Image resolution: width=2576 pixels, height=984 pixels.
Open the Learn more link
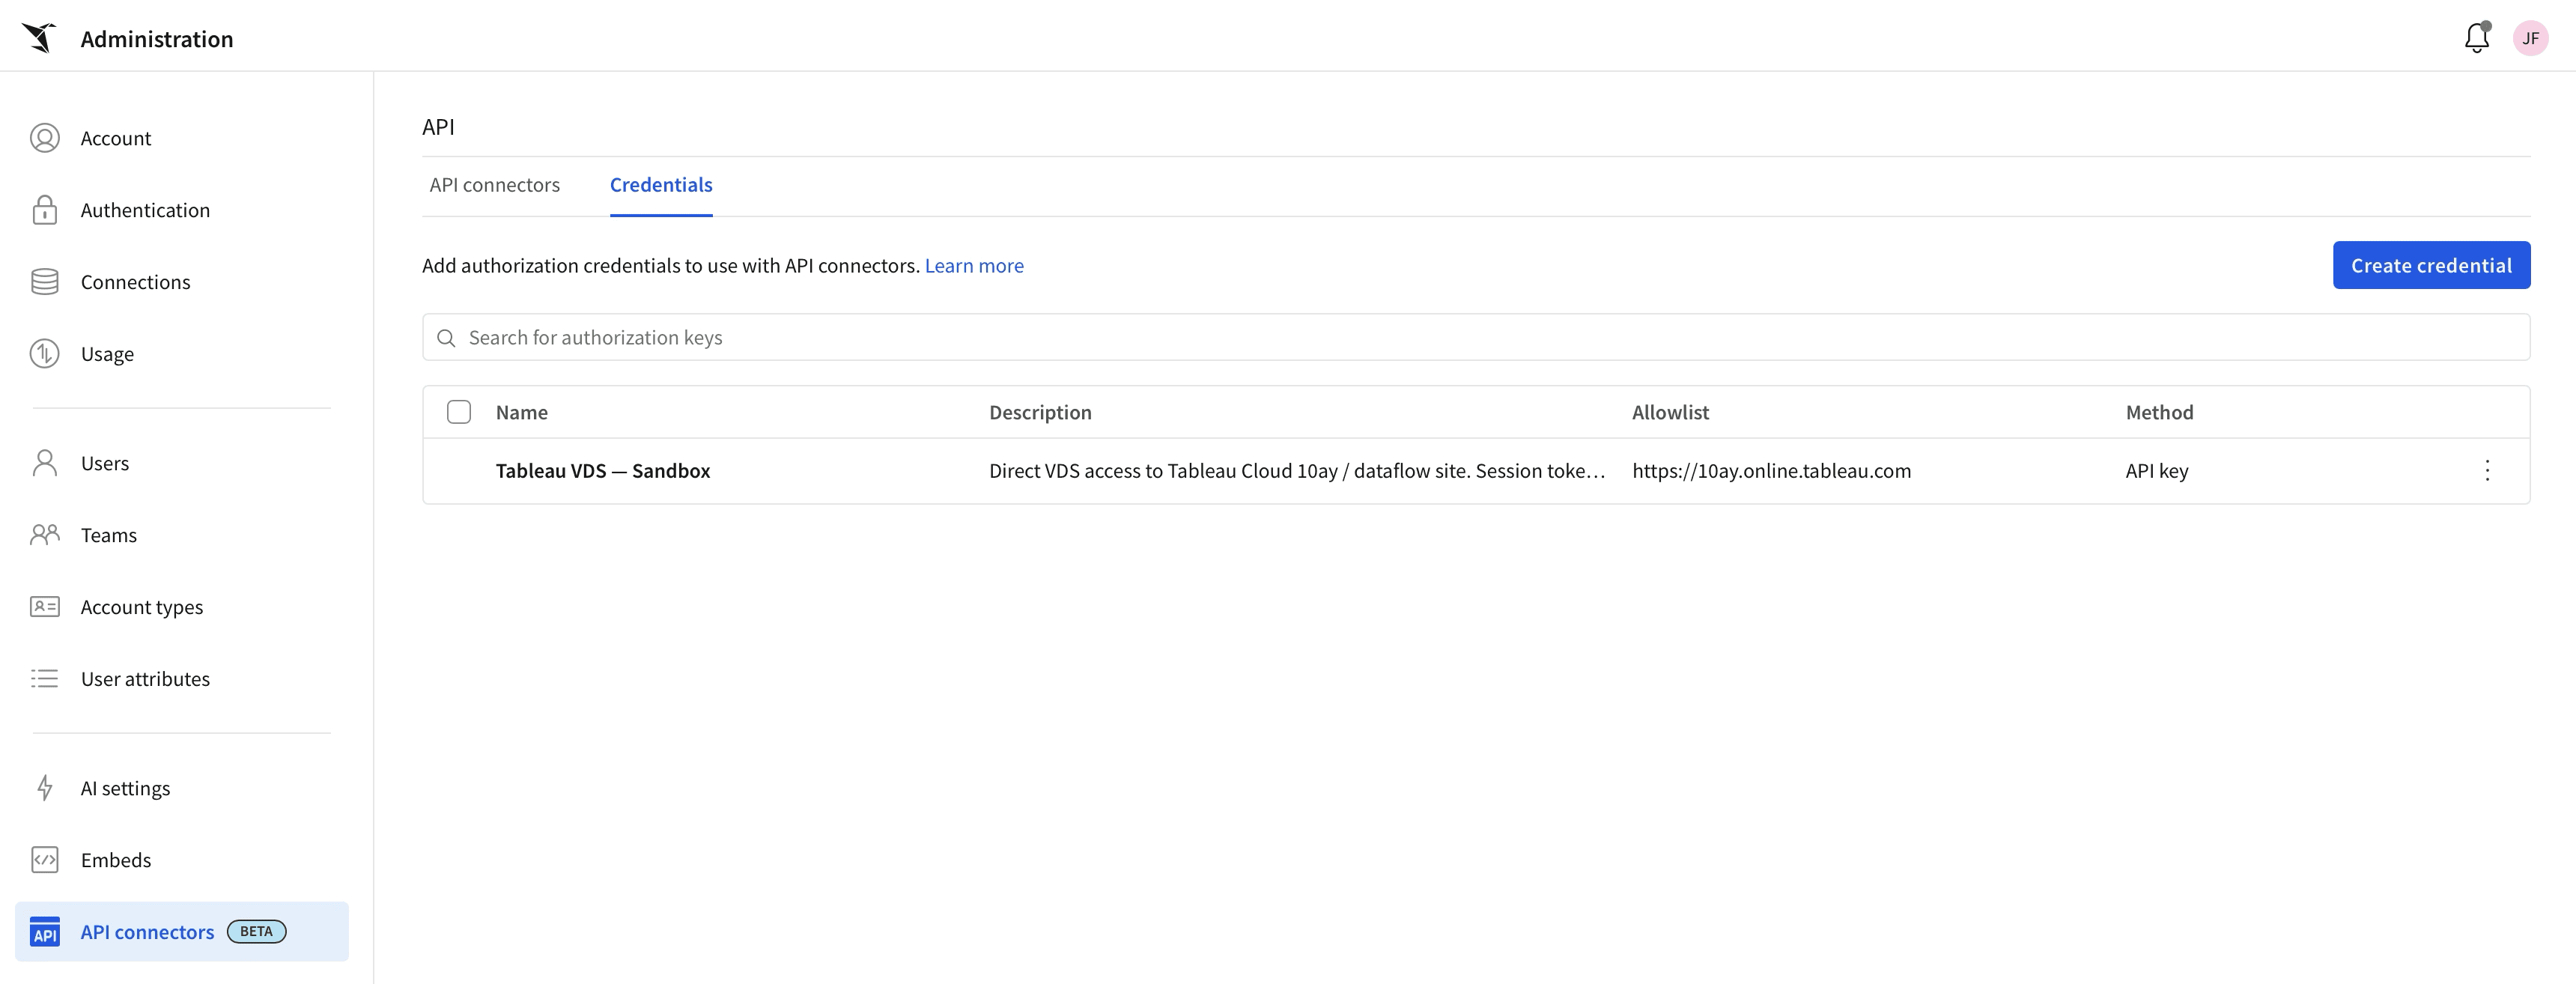coord(973,266)
